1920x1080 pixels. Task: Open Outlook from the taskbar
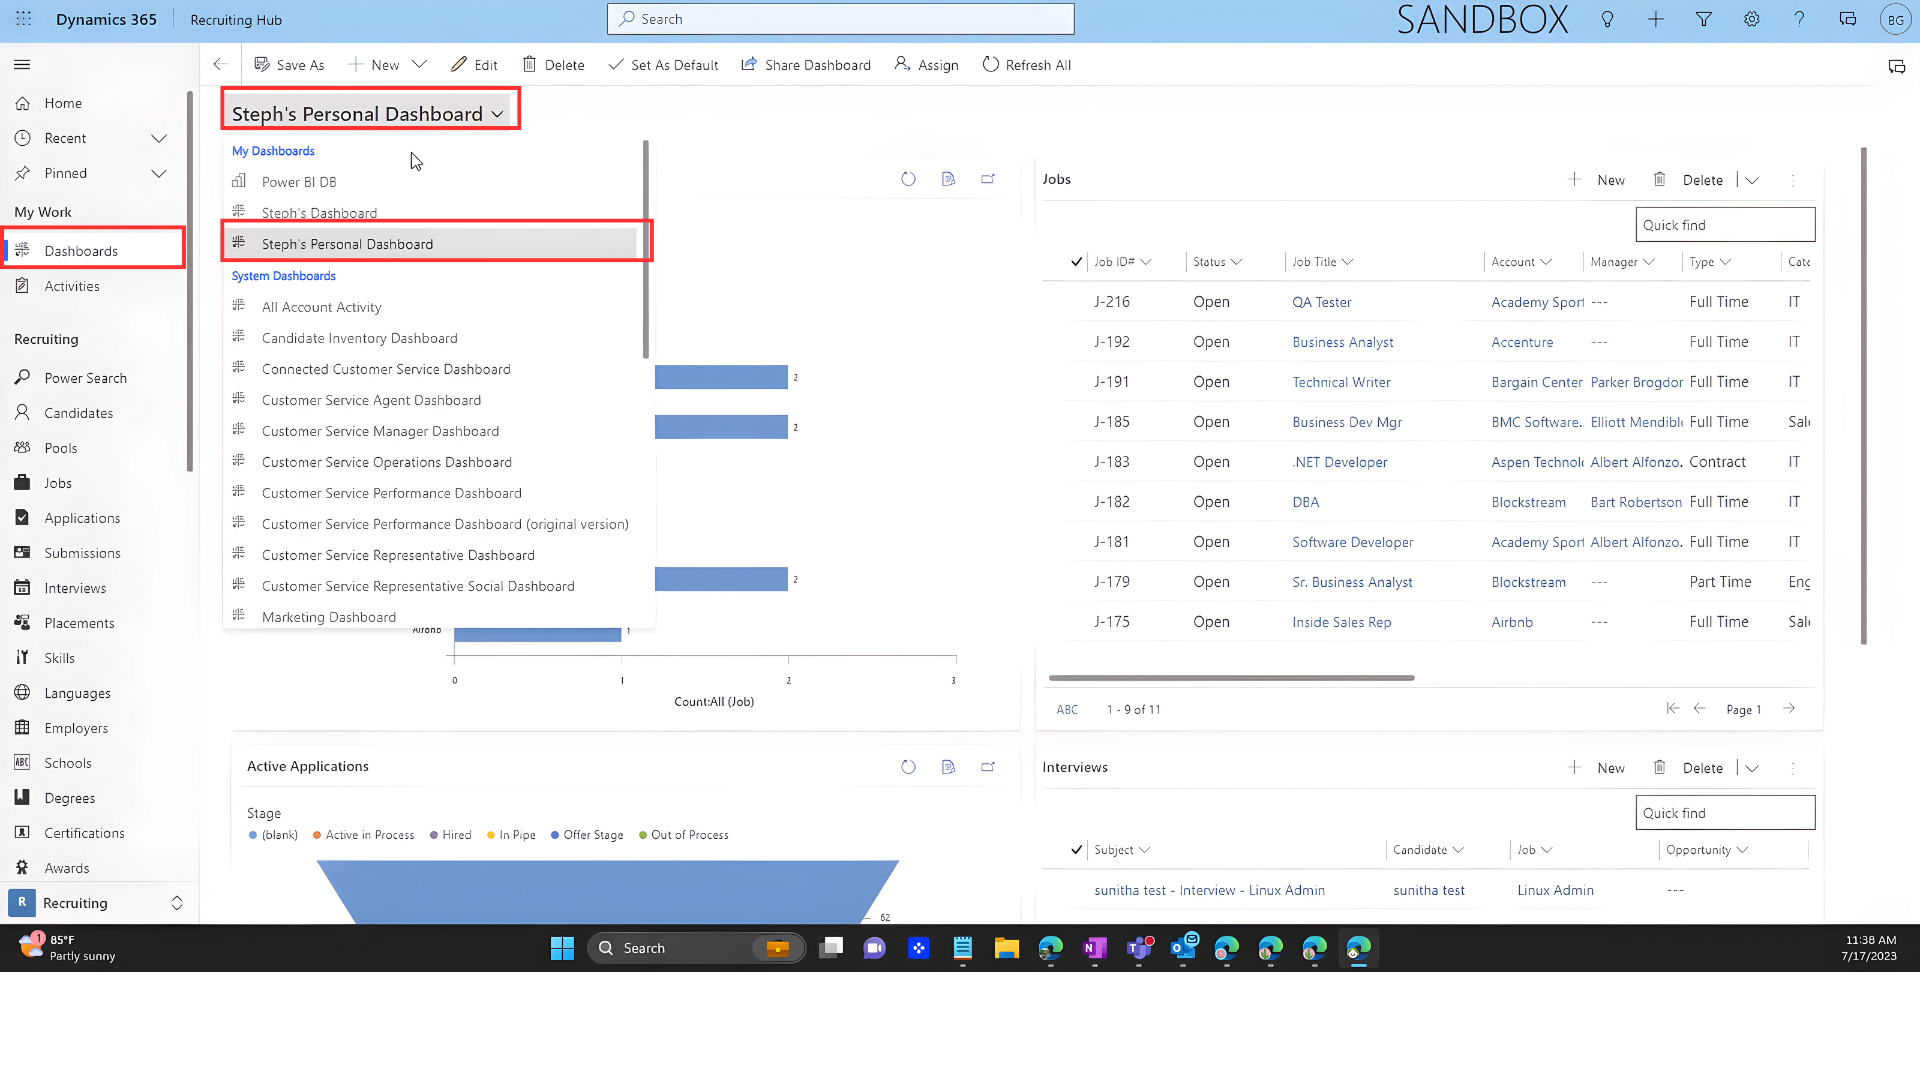pyautogui.click(x=1183, y=948)
